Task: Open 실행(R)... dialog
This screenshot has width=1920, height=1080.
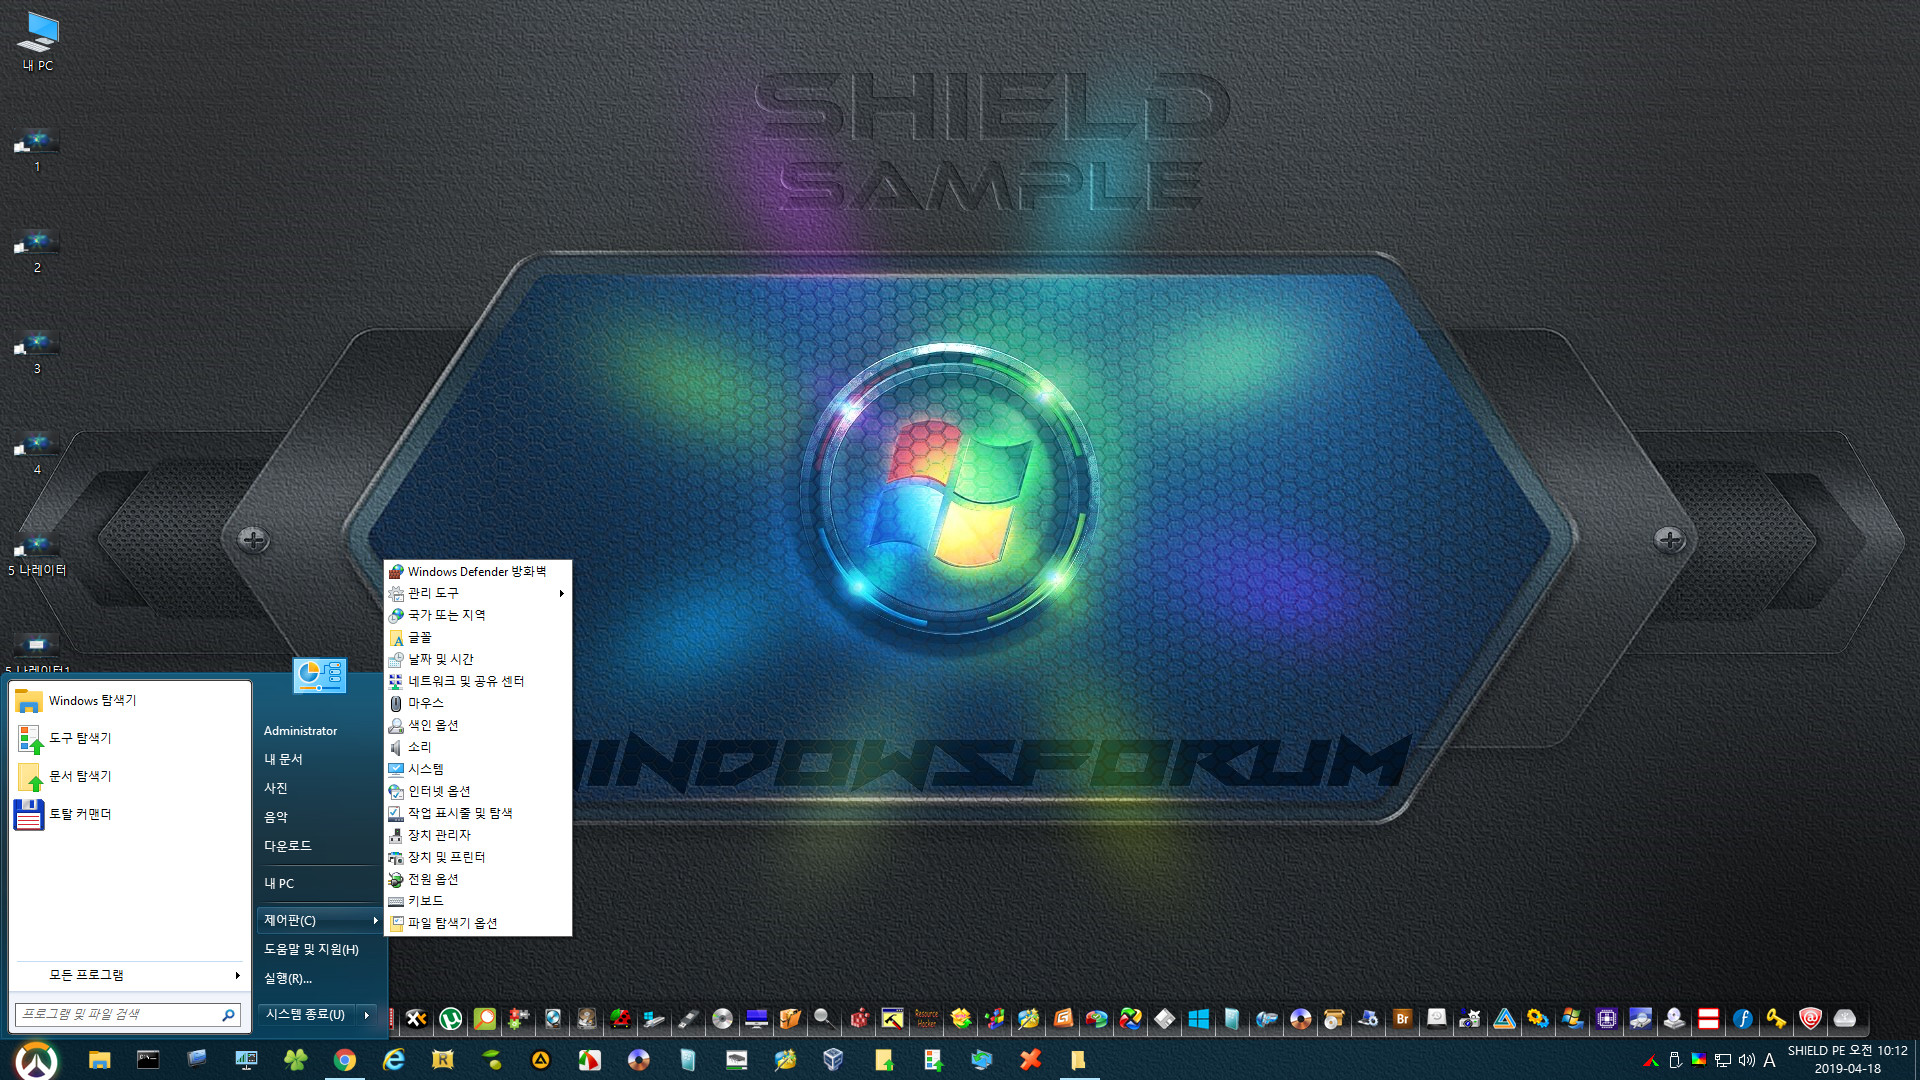Action: pos(320,978)
